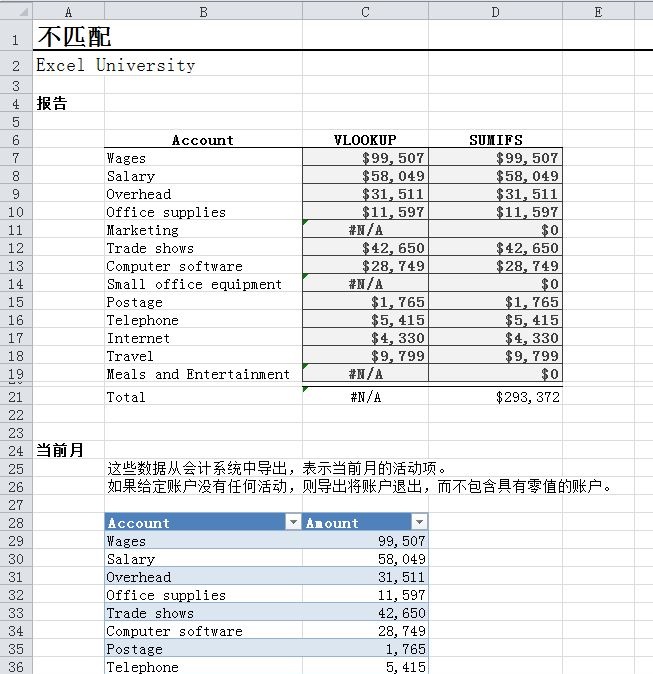Select column D header
Screen dimensions: 653x674
495,12
